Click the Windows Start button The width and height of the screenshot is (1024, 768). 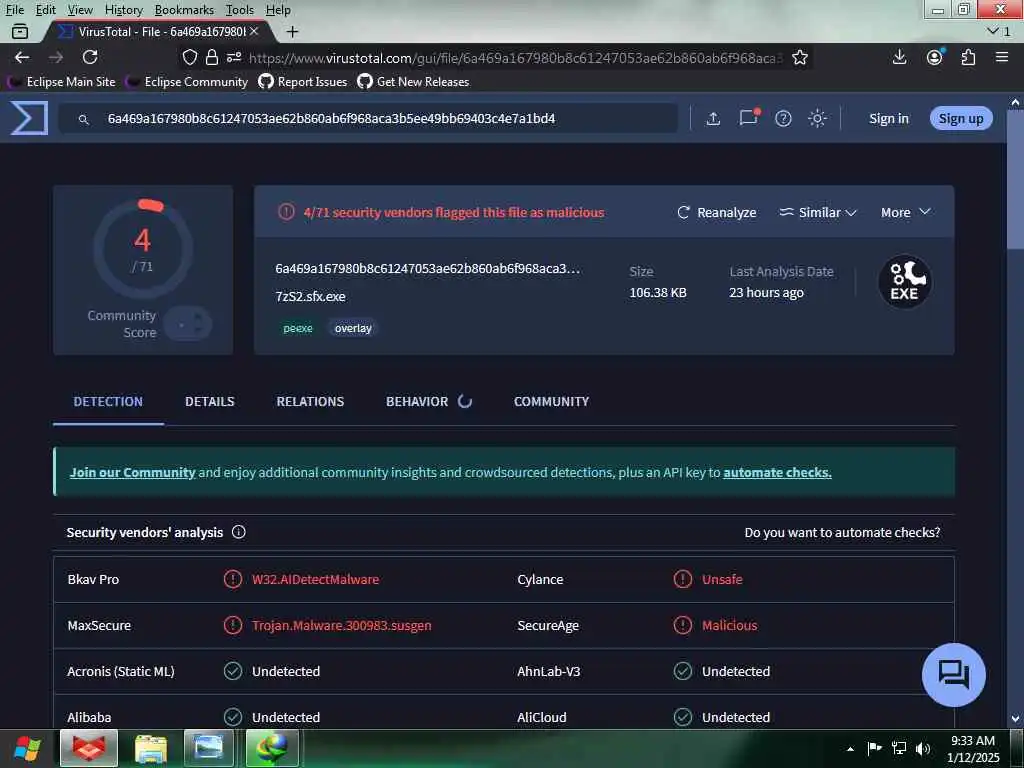tap(26, 748)
